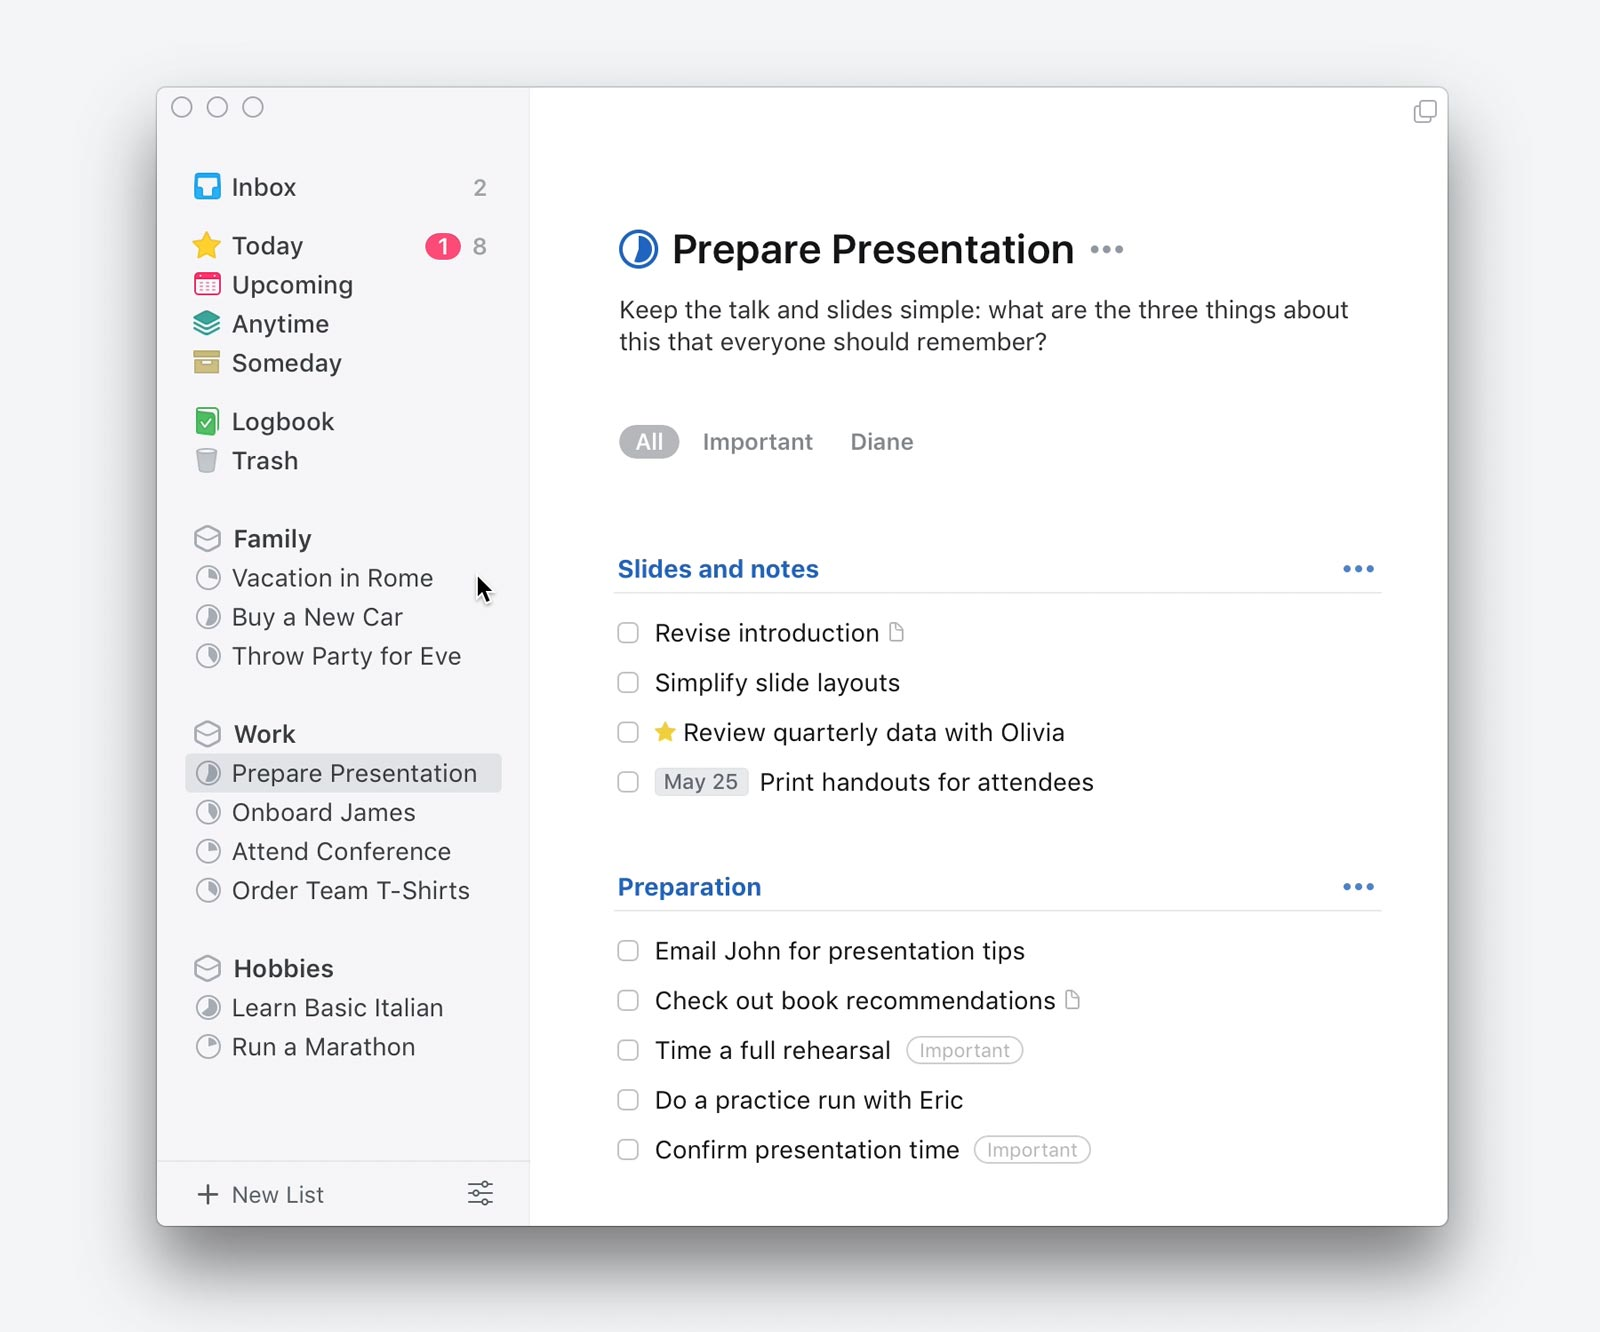
Task: Switch to the Diane filter tab
Action: click(x=881, y=441)
